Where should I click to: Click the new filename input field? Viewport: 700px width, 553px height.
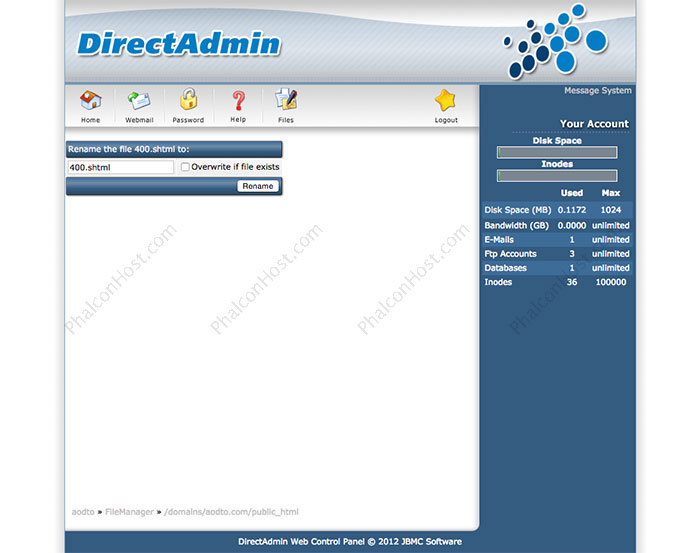tap(121, 167)
